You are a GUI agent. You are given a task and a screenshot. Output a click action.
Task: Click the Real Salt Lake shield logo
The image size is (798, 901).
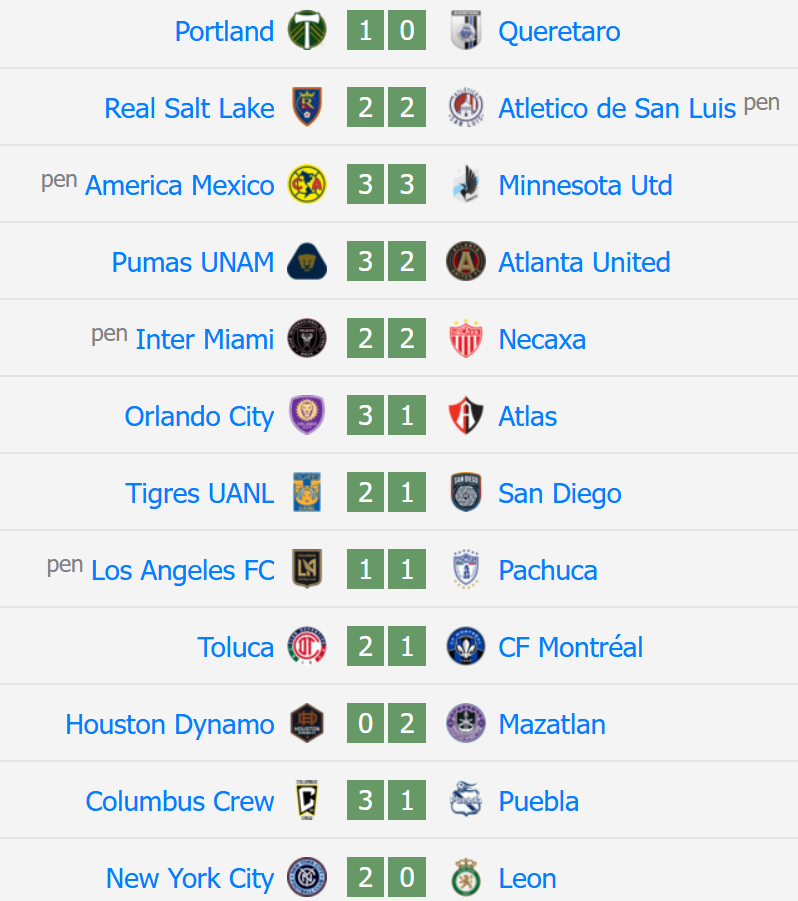(x=307, y=107)
